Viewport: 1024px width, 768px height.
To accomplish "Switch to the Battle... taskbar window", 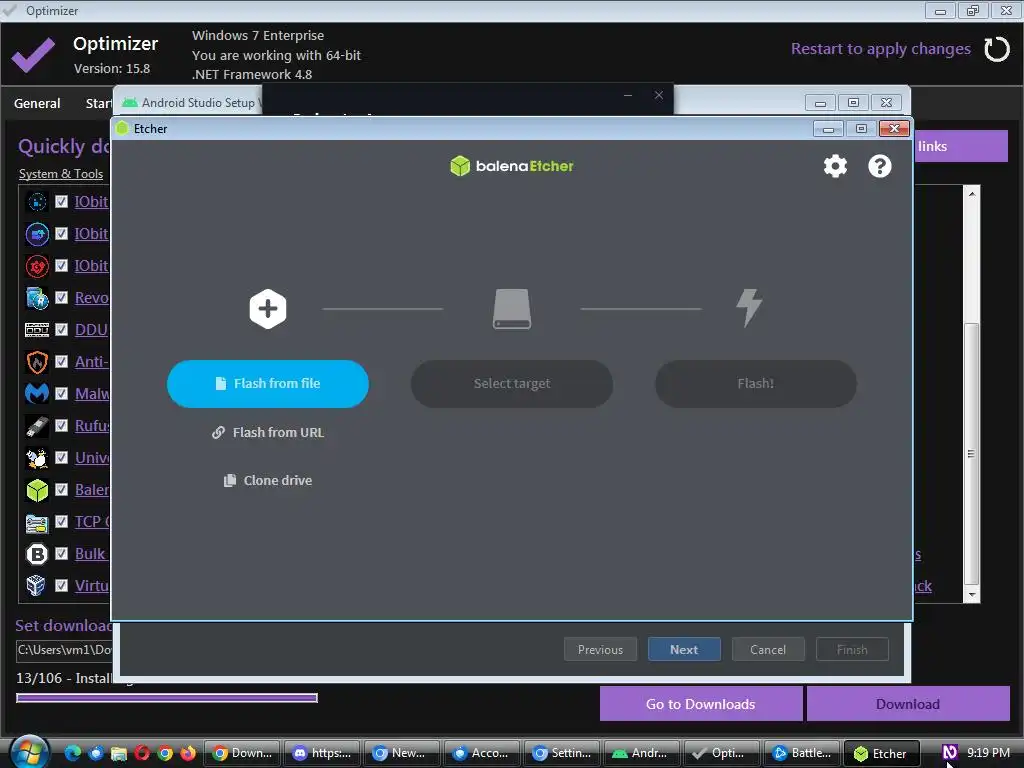I will click(802, 753).
